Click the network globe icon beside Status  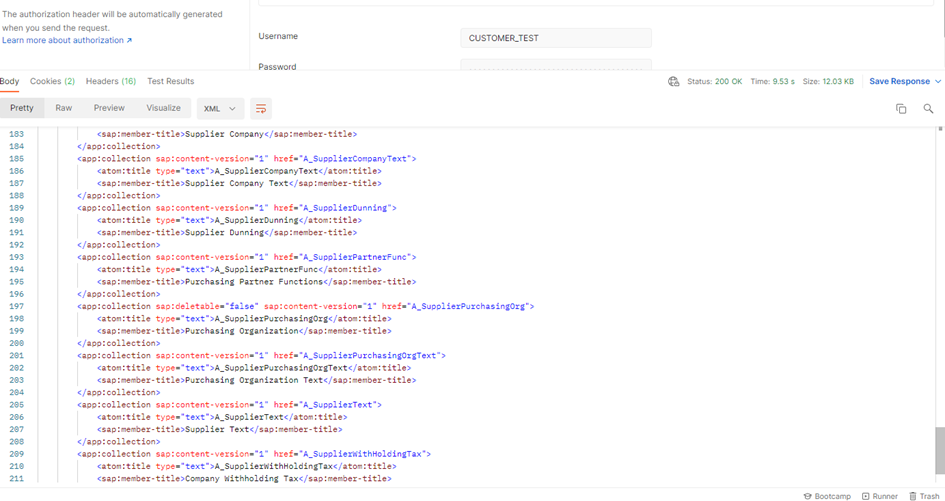pyautogui.click(x=673, y=82)
